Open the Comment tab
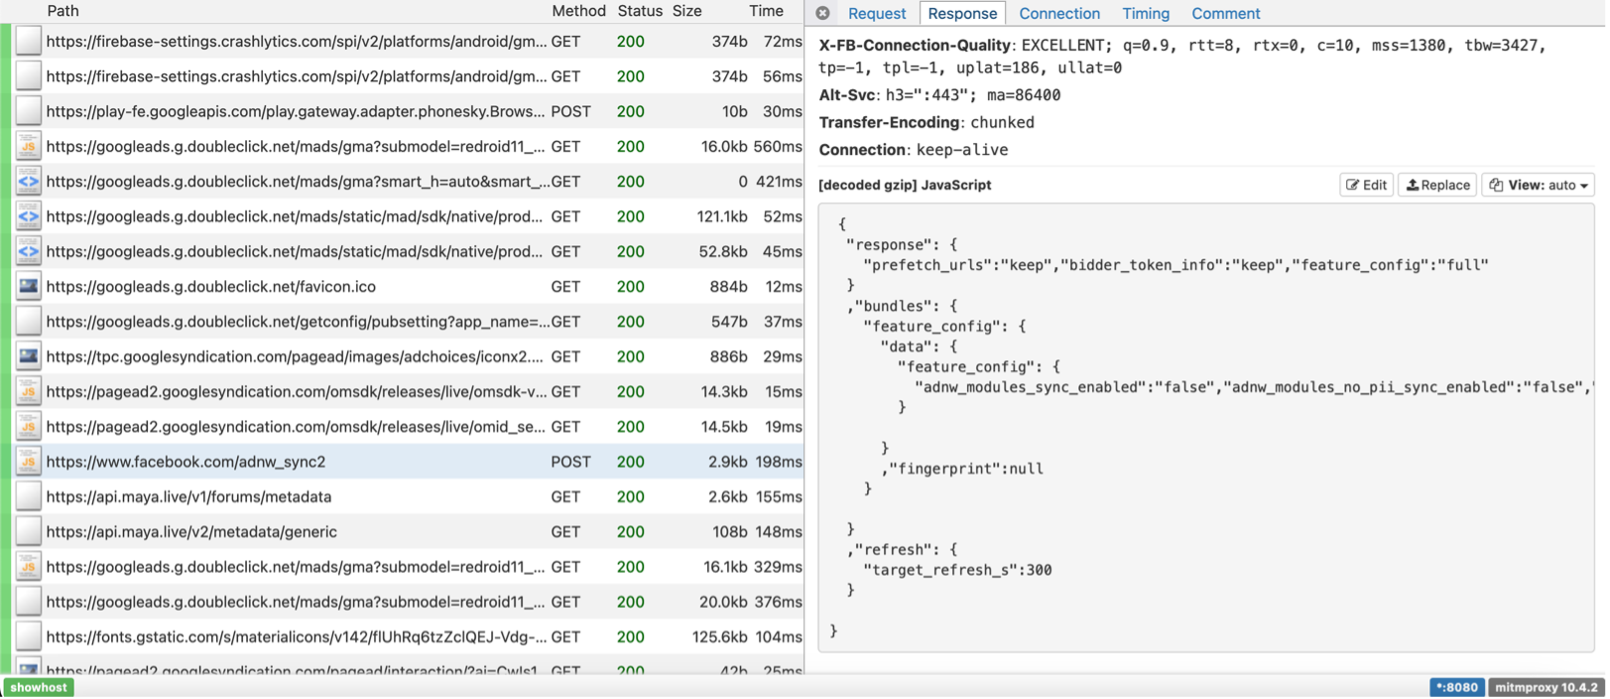 tap(1225, 13)
